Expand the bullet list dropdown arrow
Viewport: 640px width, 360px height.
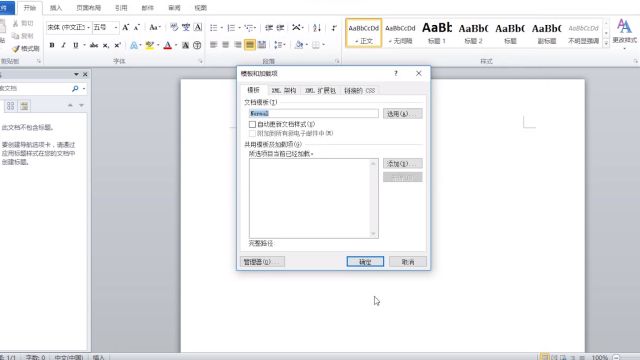pos(222,28)
